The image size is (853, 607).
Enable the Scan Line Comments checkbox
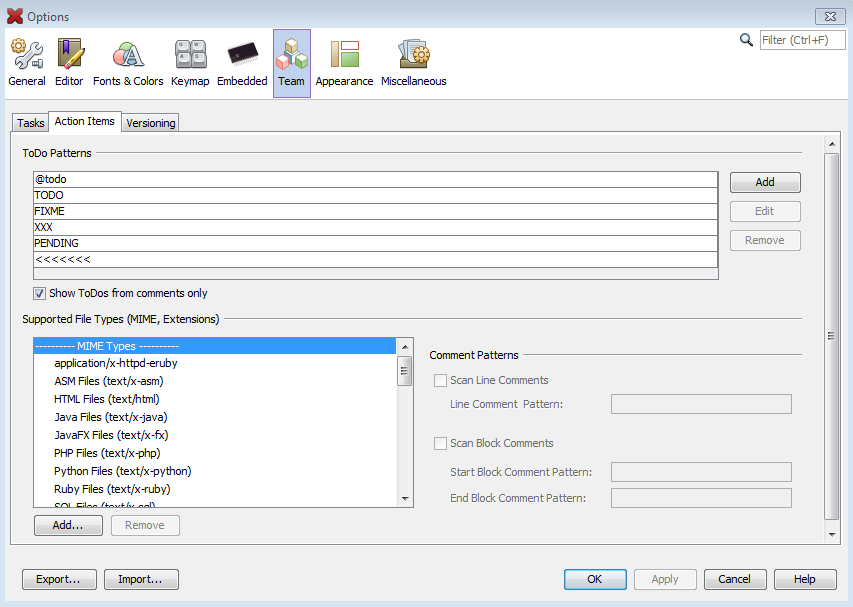[x=440, y=380]
